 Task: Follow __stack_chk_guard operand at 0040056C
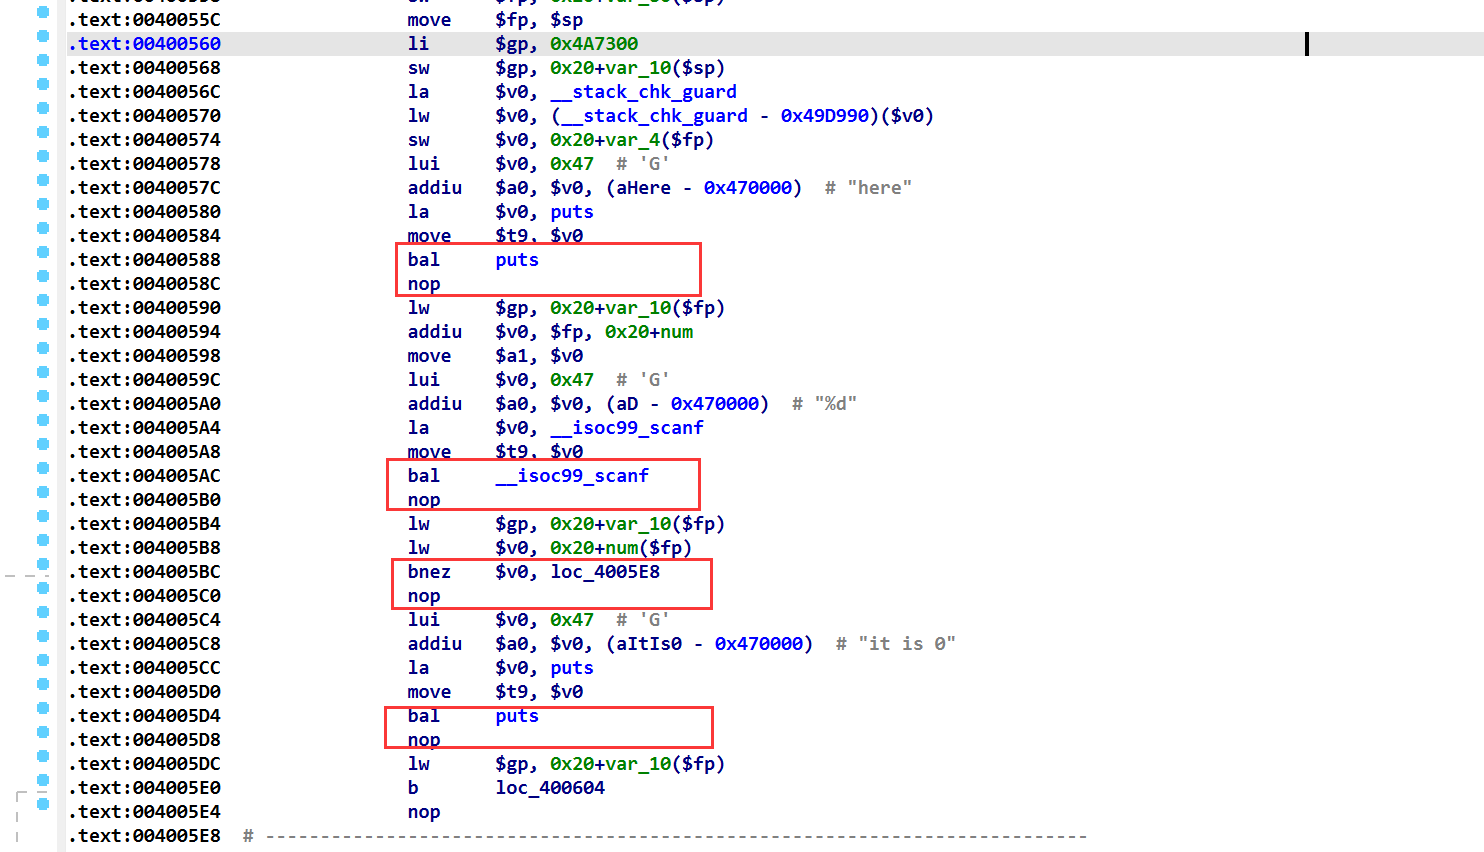click(x=644, y=92)
